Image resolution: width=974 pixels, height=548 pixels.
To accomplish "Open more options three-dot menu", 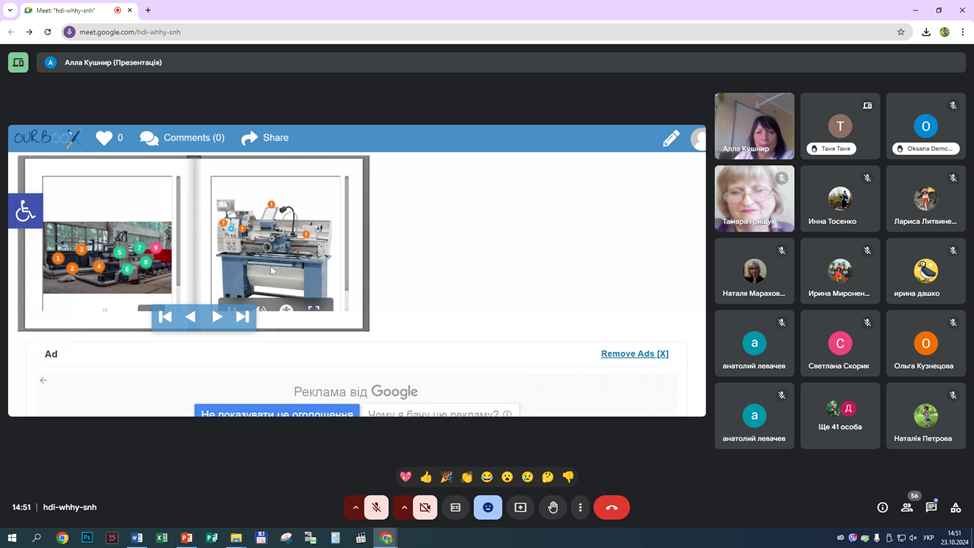I will pos(580,508).
